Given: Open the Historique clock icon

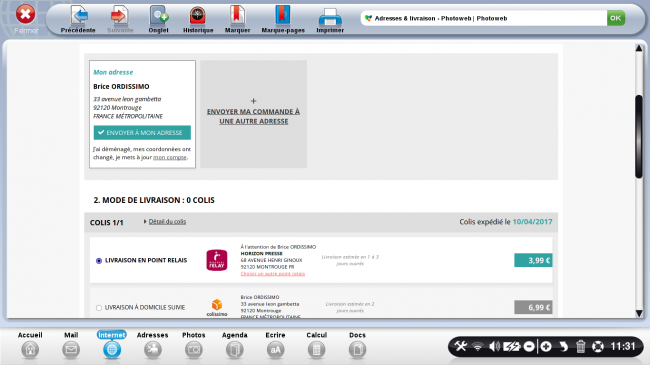Looking at the screenshot, I should coord(198,19).
